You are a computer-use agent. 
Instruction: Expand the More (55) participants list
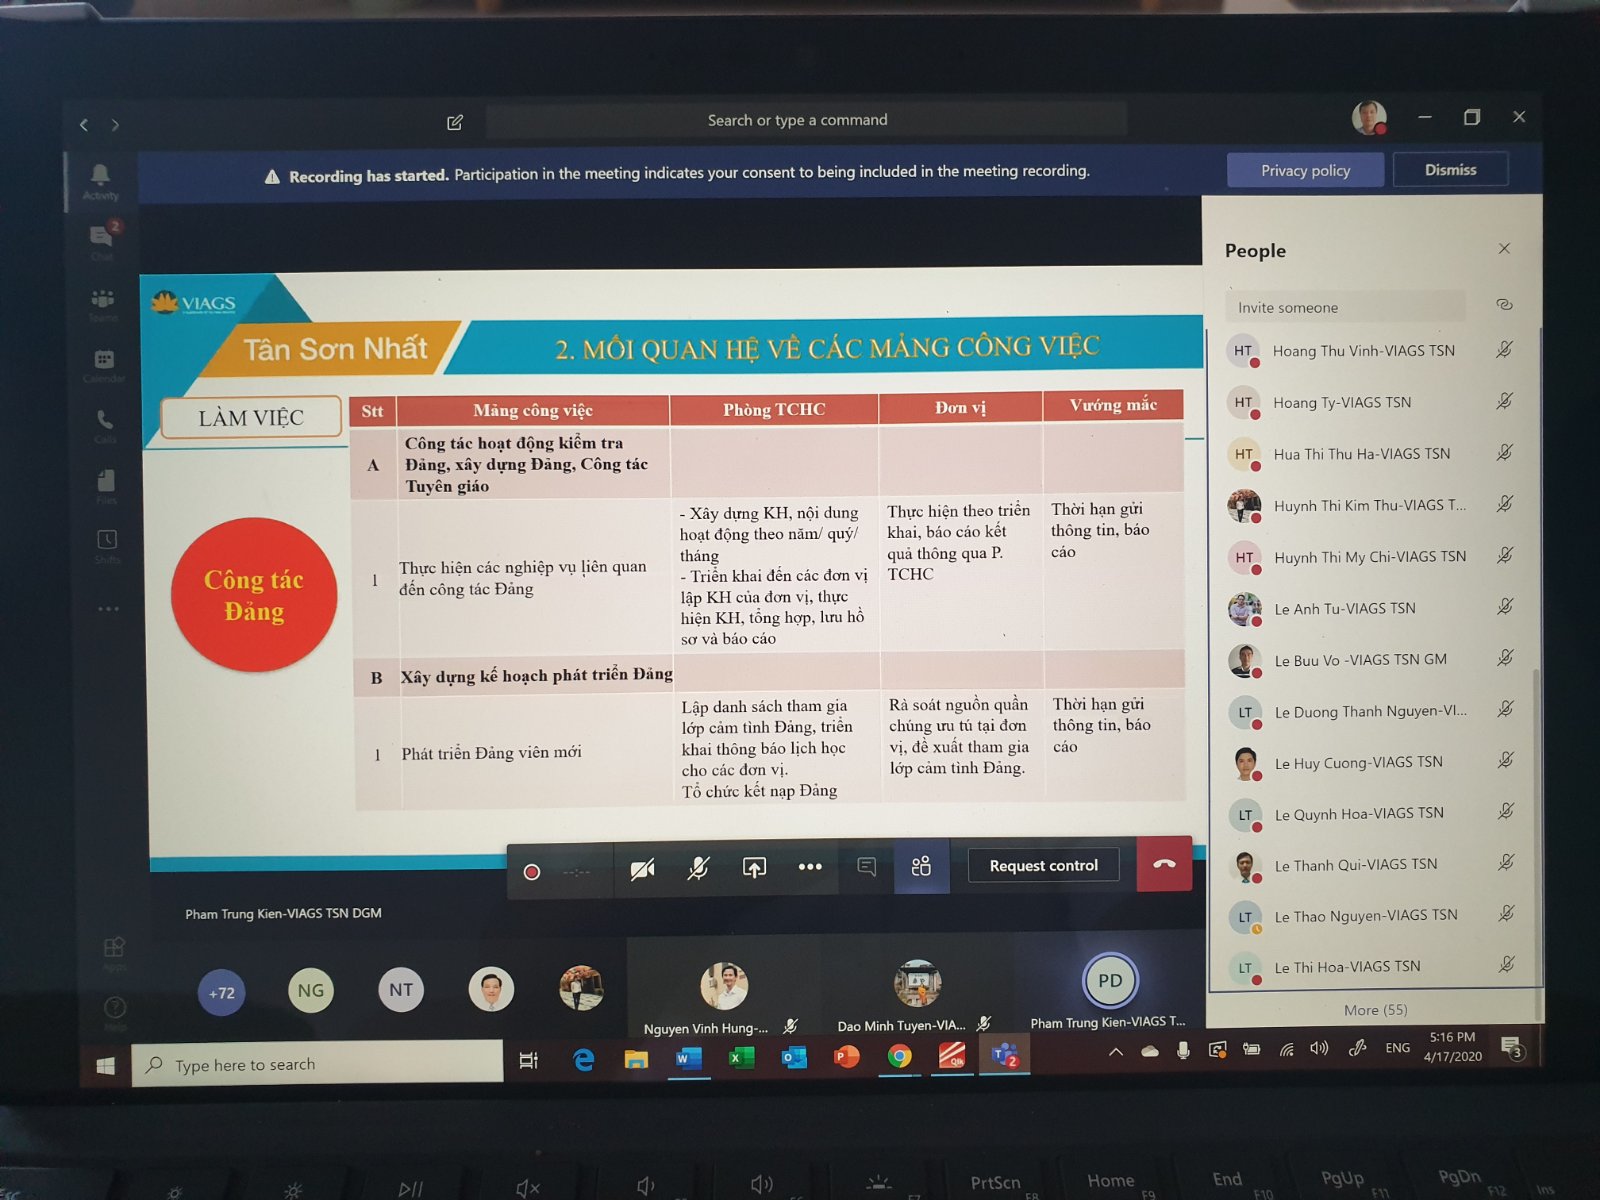(x=1375, y=1010)
